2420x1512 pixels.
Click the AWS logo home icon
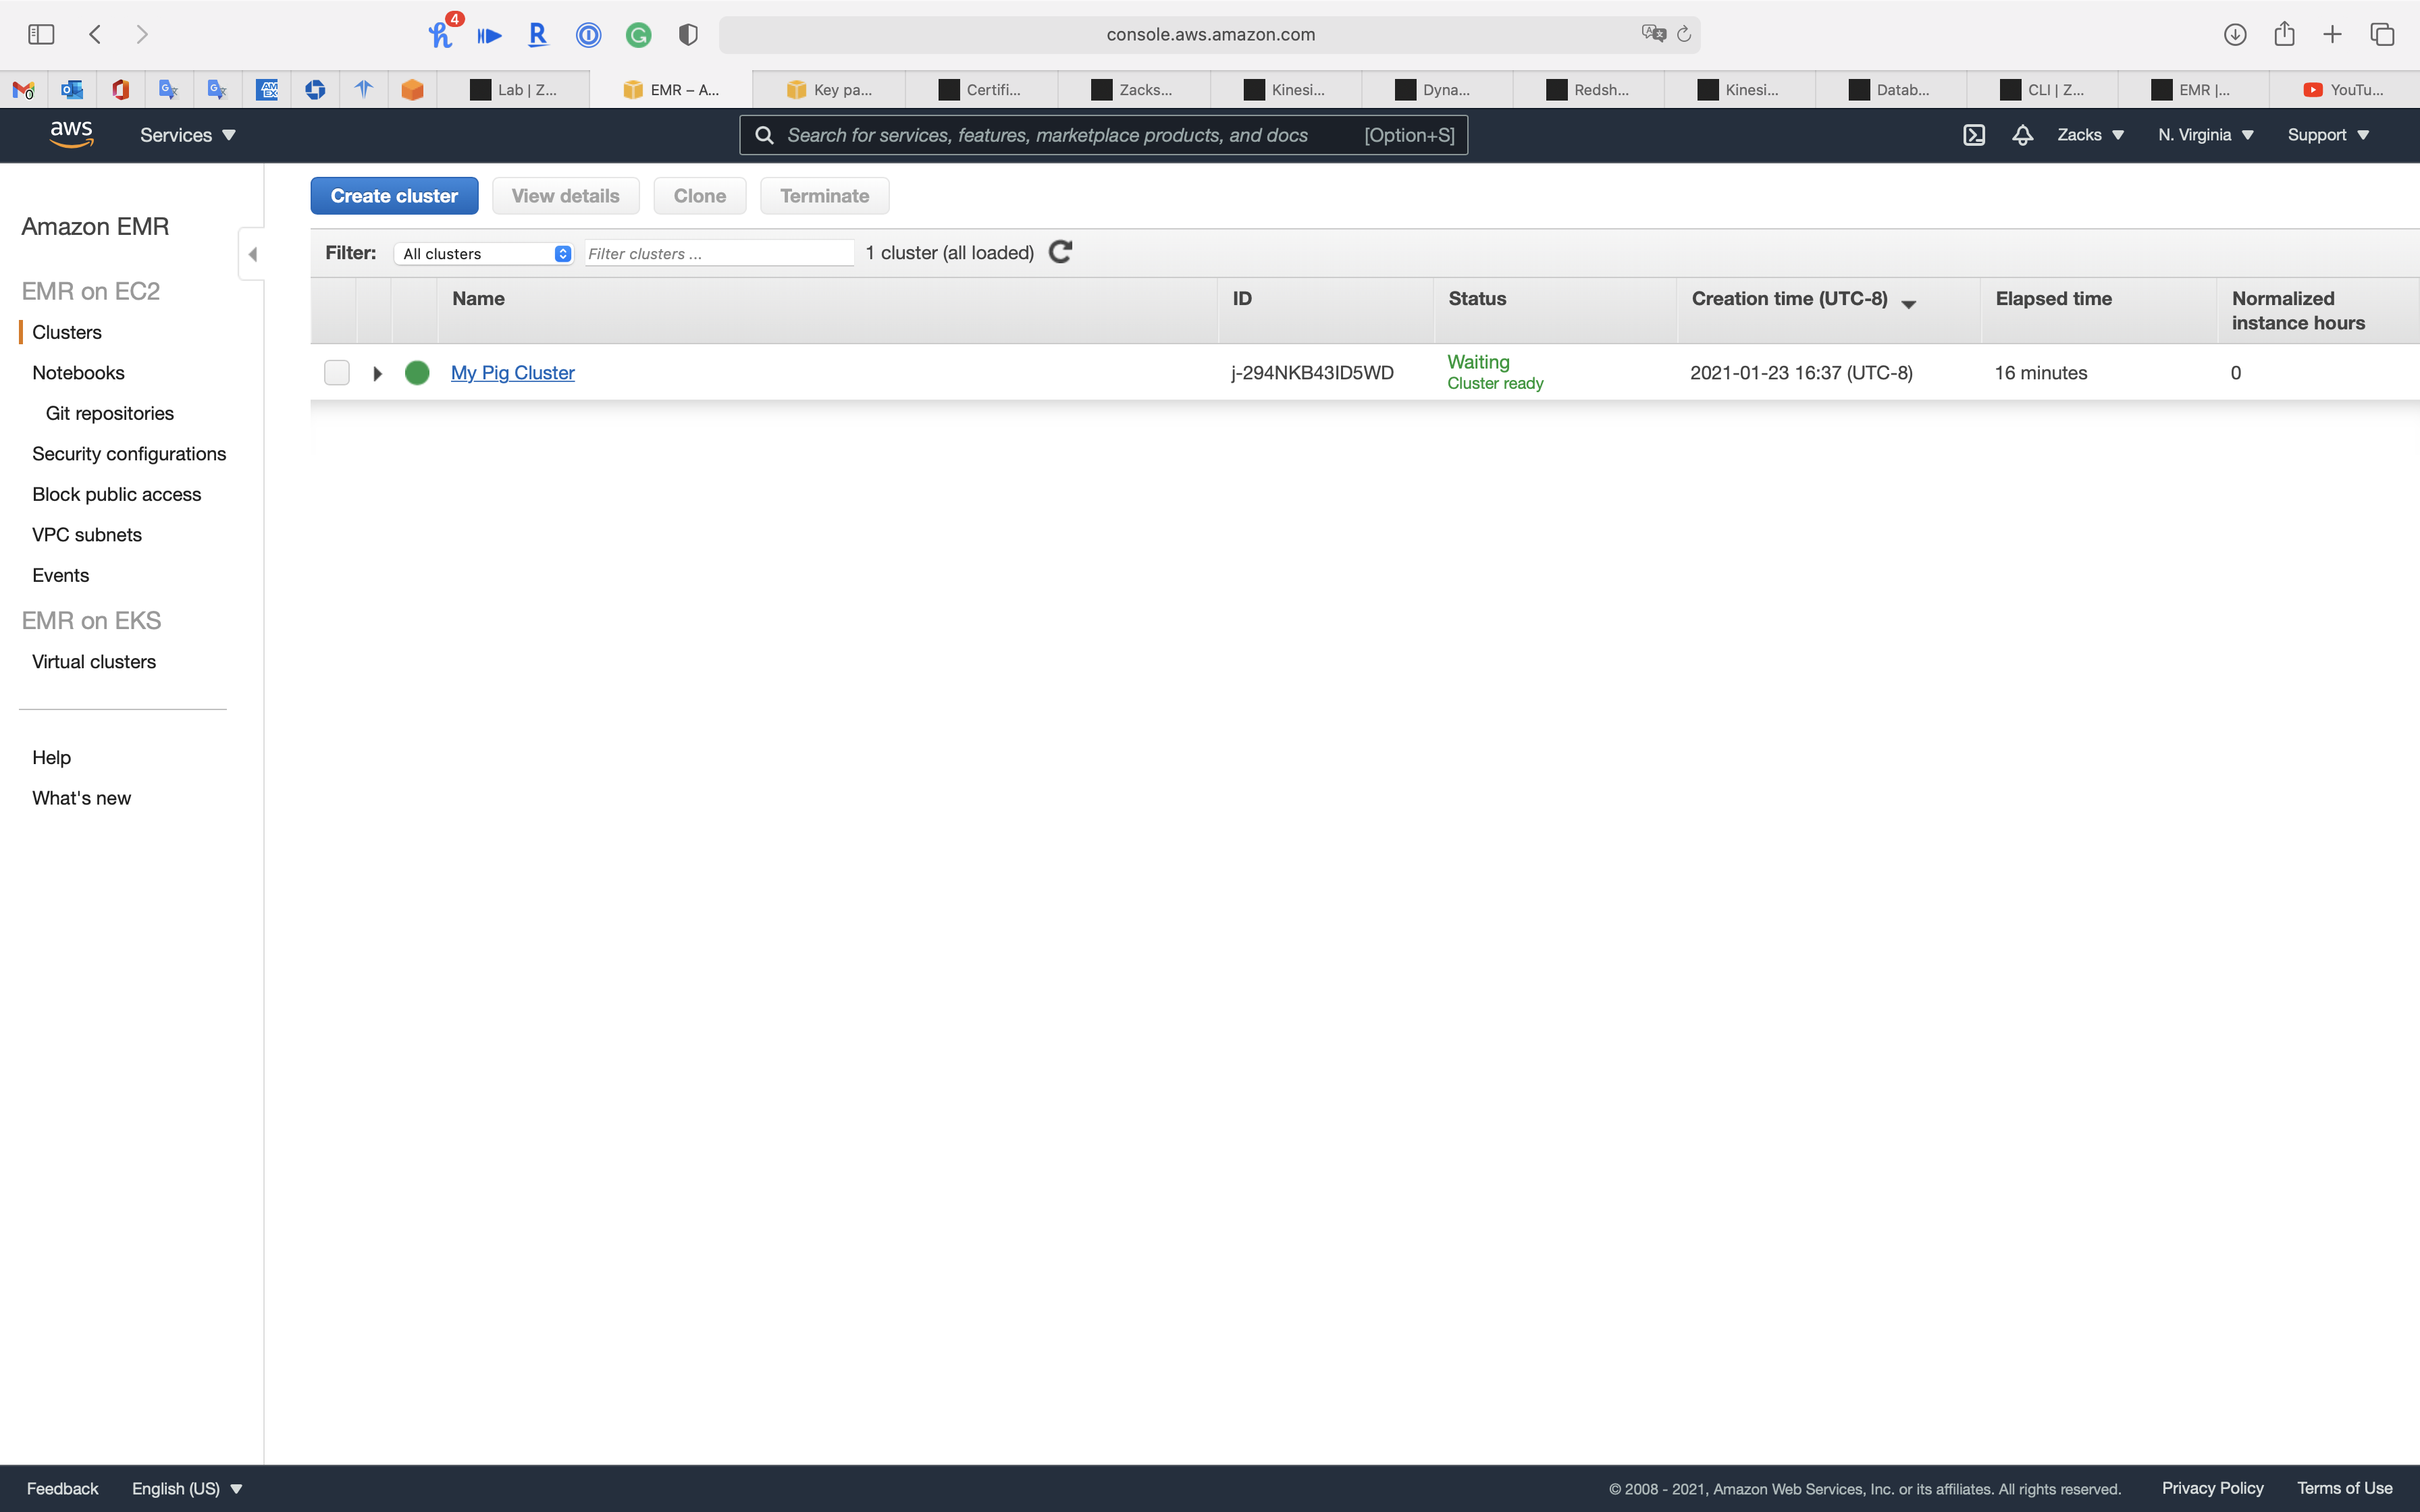[71, 134]
